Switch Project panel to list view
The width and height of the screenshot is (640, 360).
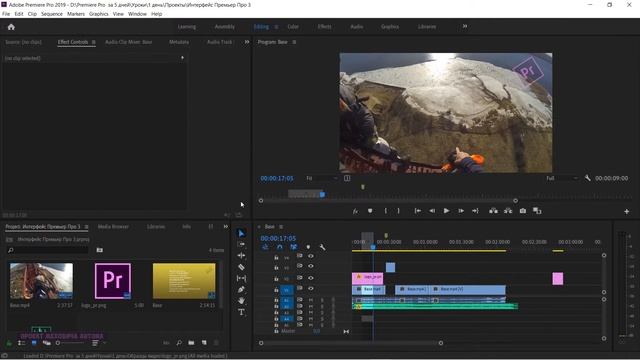(22, 343)
